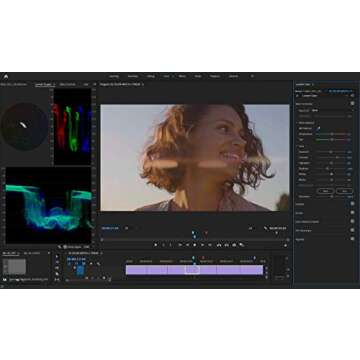Switch to the Audio workspace

[x=198, y=76]
